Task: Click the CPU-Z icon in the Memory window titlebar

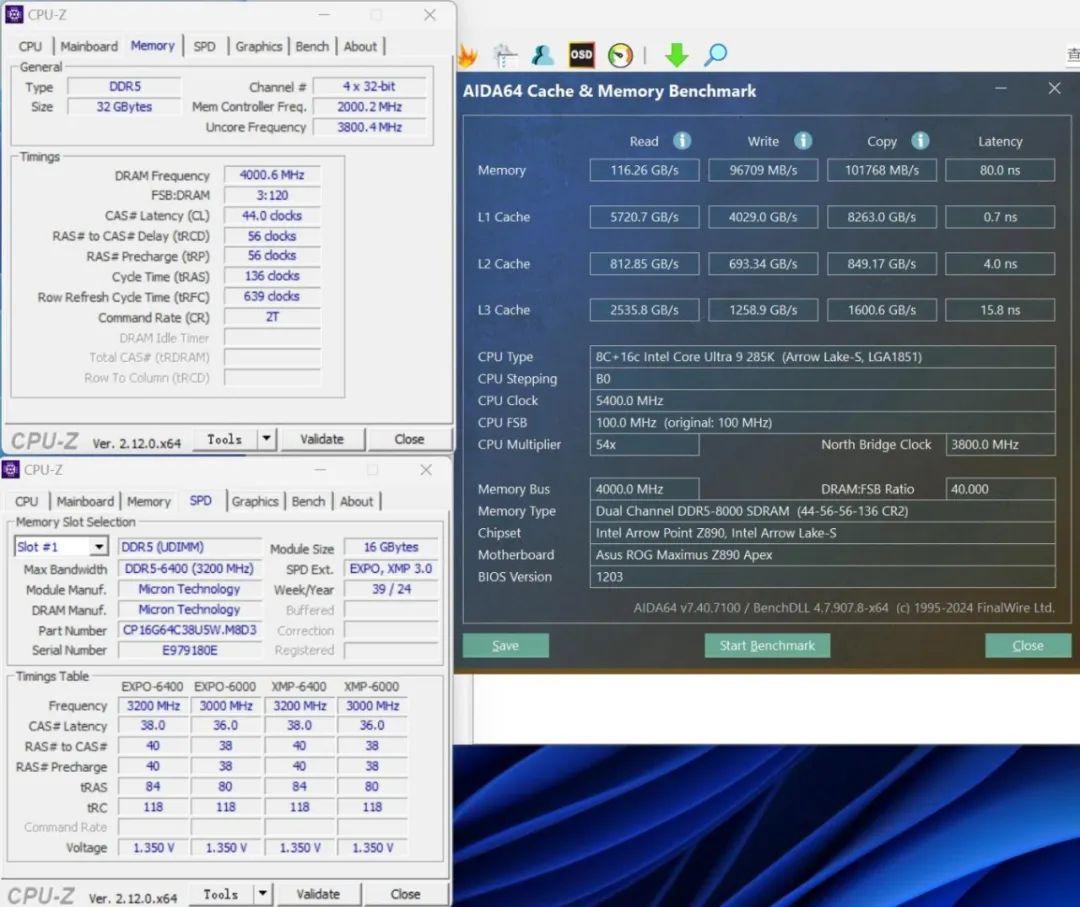Action: click(x=13, y=14)
